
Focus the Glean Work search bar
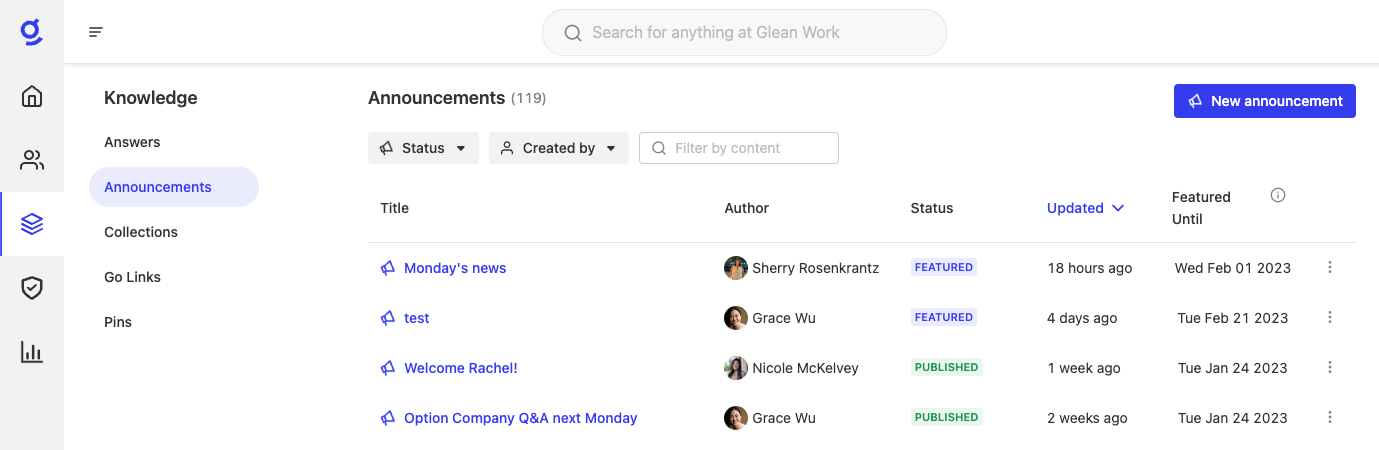click(x=744, y=33)
